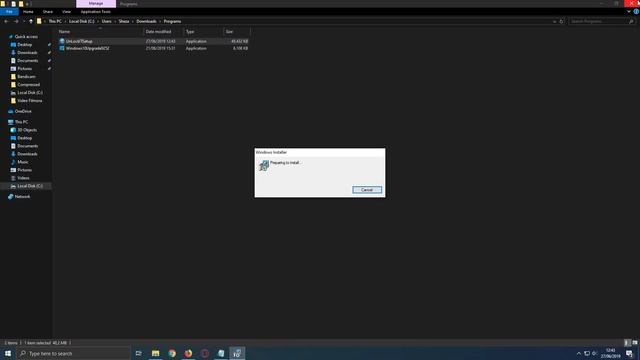Open pinned Pictures under Quick access
This screenshot has height=360, width=640.
click(24, 69)
